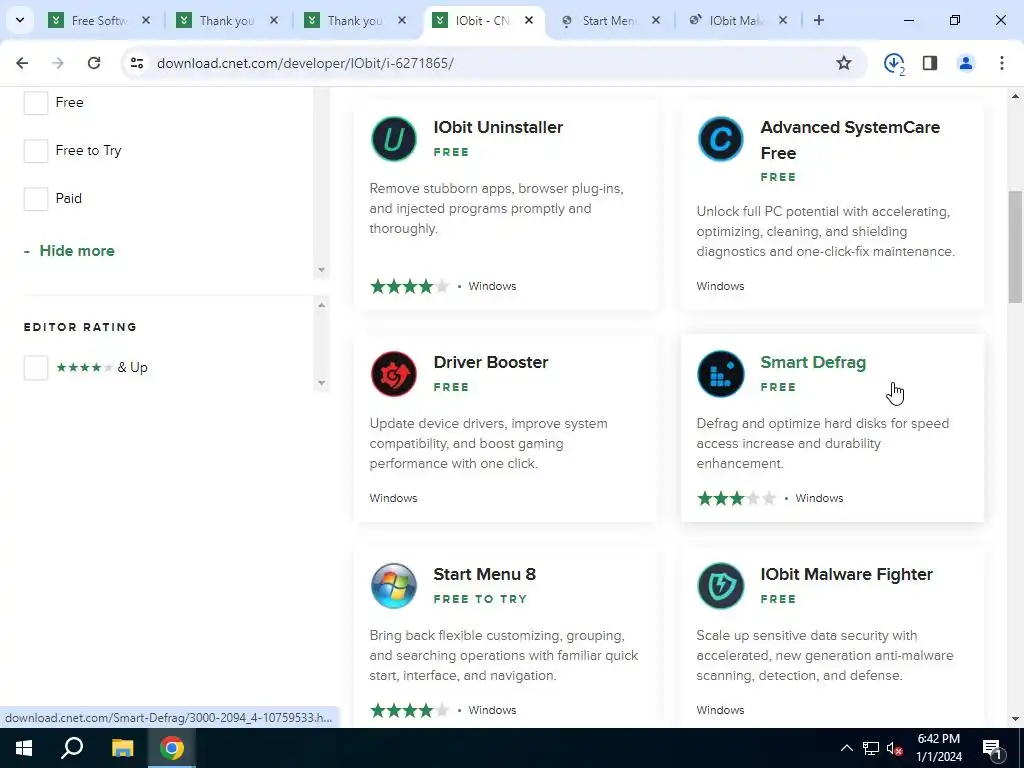The height and width of the screenshot is (768, 1024).
Task: Open the Smart Defrag title link
Action: (813, 362)
